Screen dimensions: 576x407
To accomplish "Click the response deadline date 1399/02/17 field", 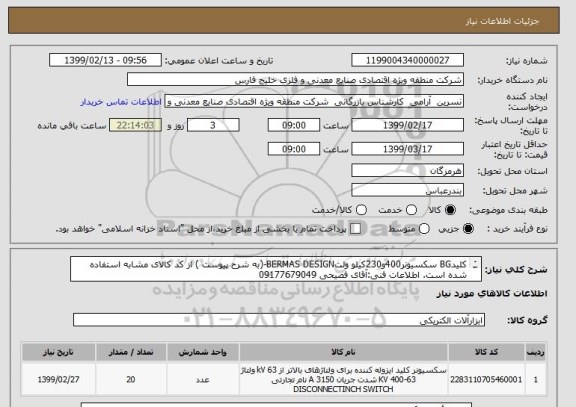I will coord(407,125).
